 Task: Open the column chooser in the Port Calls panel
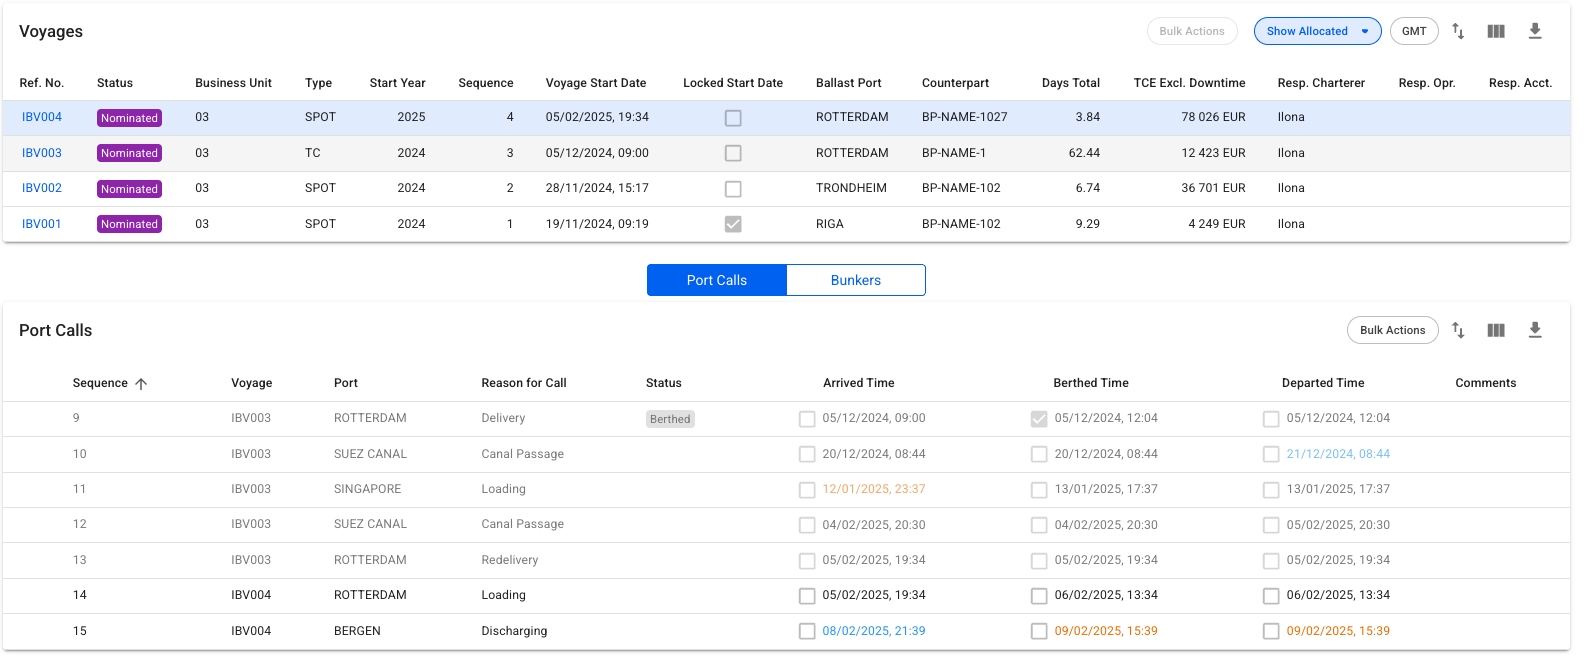pos(1496,331)
